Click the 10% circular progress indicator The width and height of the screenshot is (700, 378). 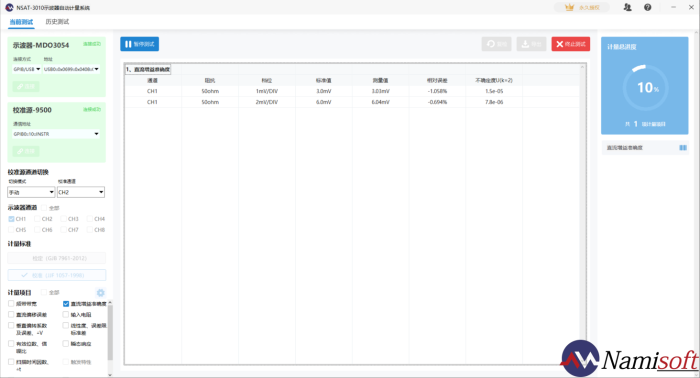645,87
